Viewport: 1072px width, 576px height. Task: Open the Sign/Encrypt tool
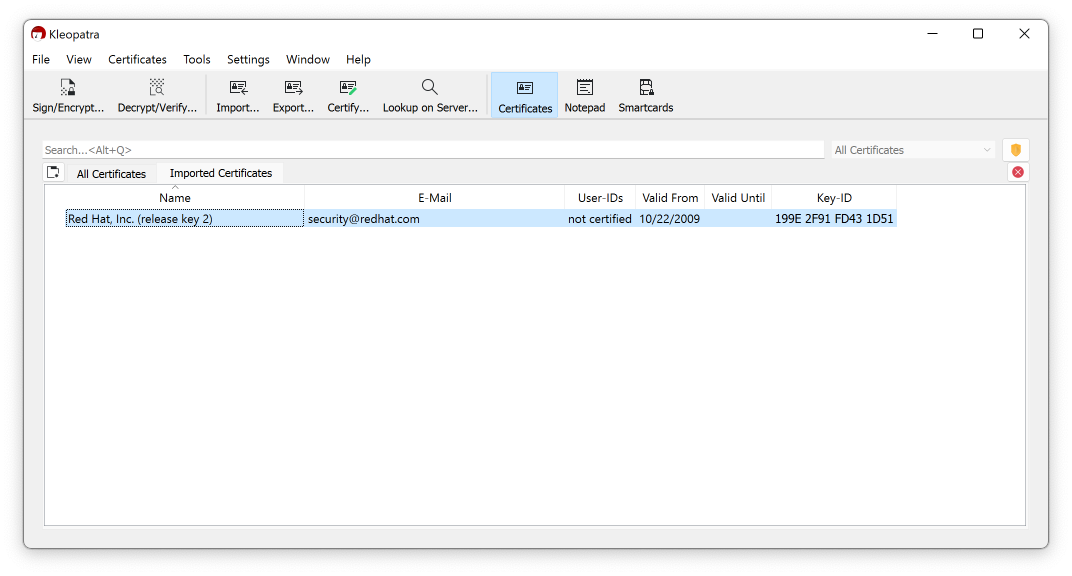[67, 95]
